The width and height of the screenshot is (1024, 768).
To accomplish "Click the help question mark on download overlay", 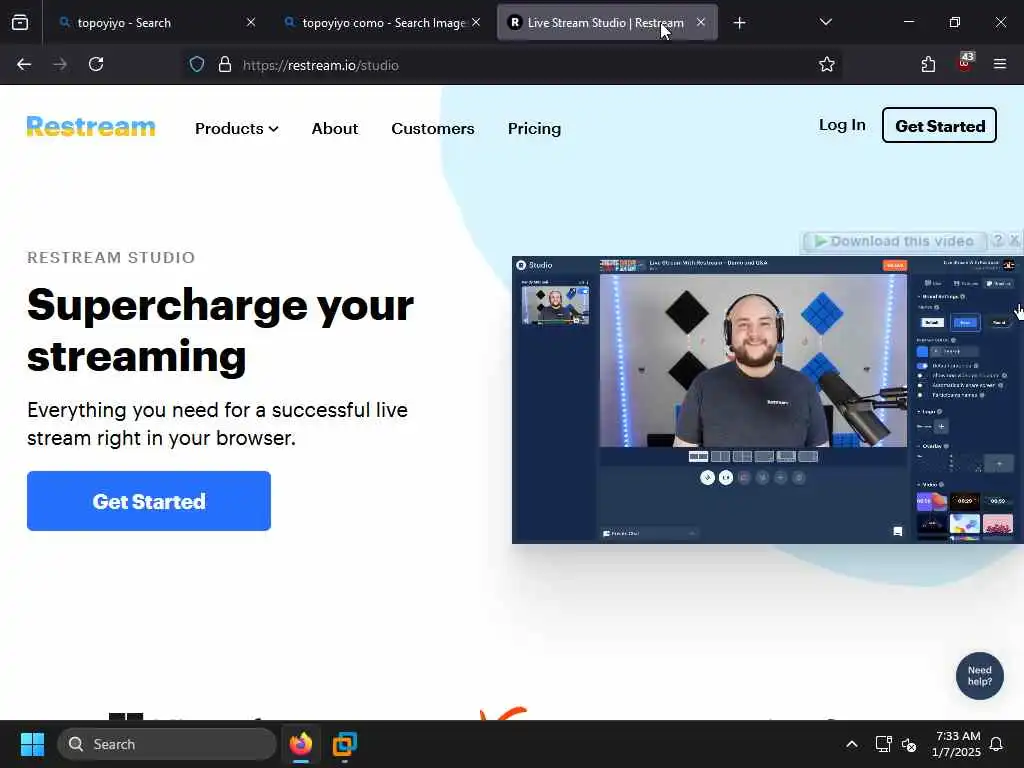I will pos(998,240).
